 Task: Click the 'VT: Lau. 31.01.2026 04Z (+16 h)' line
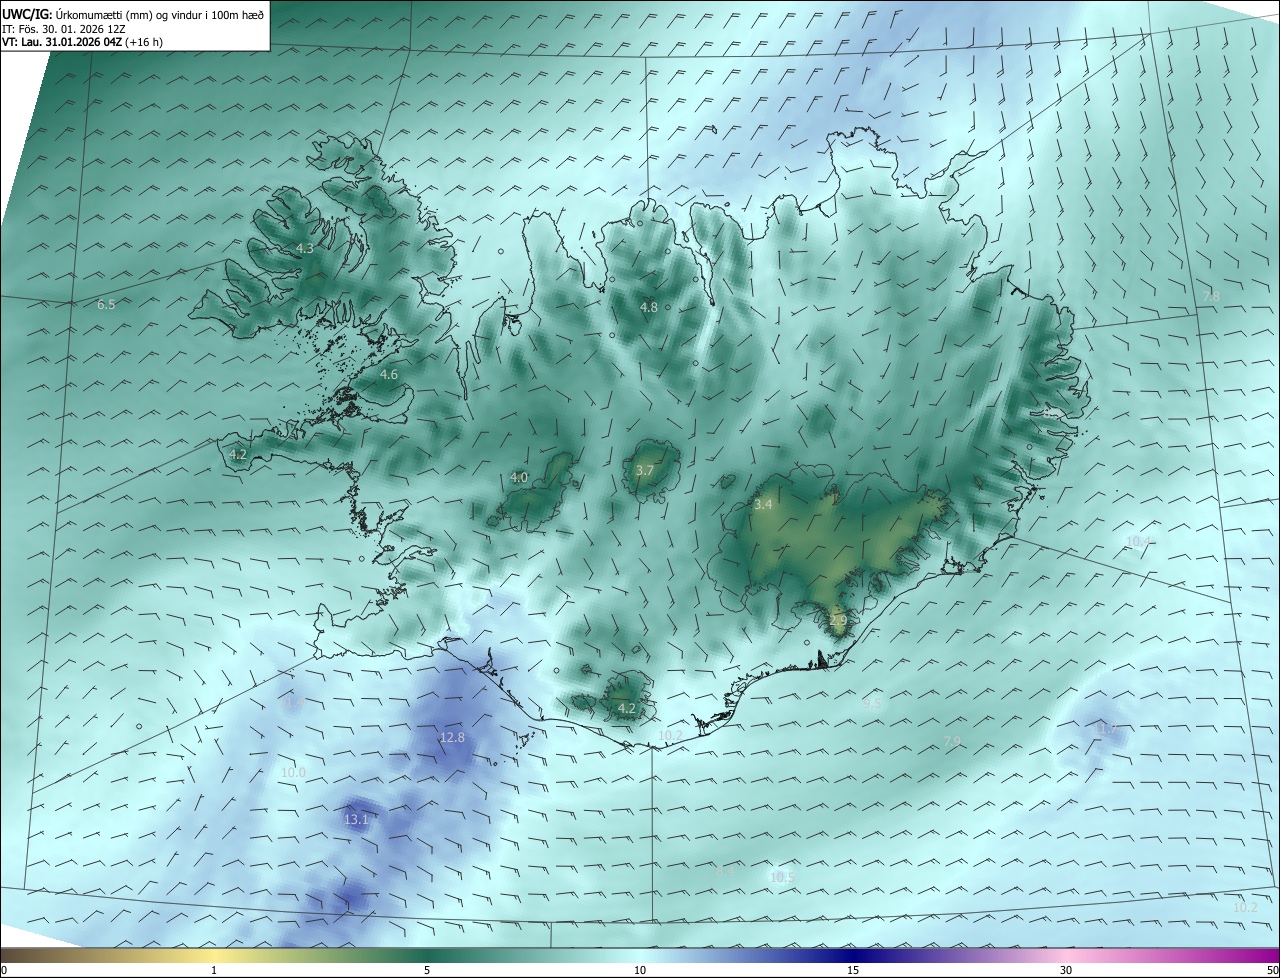(82, 42)
